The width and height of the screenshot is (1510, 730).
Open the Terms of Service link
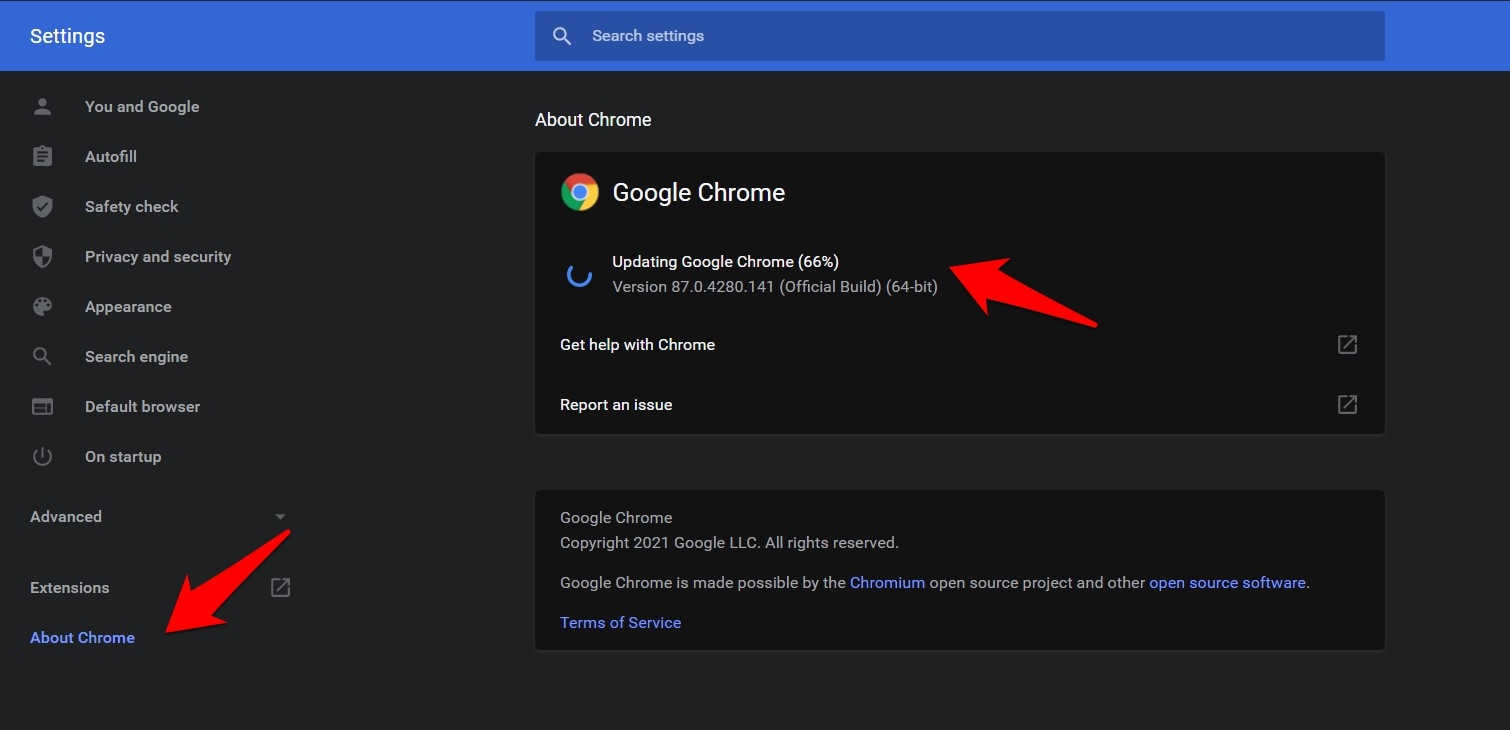click(620, 622)
